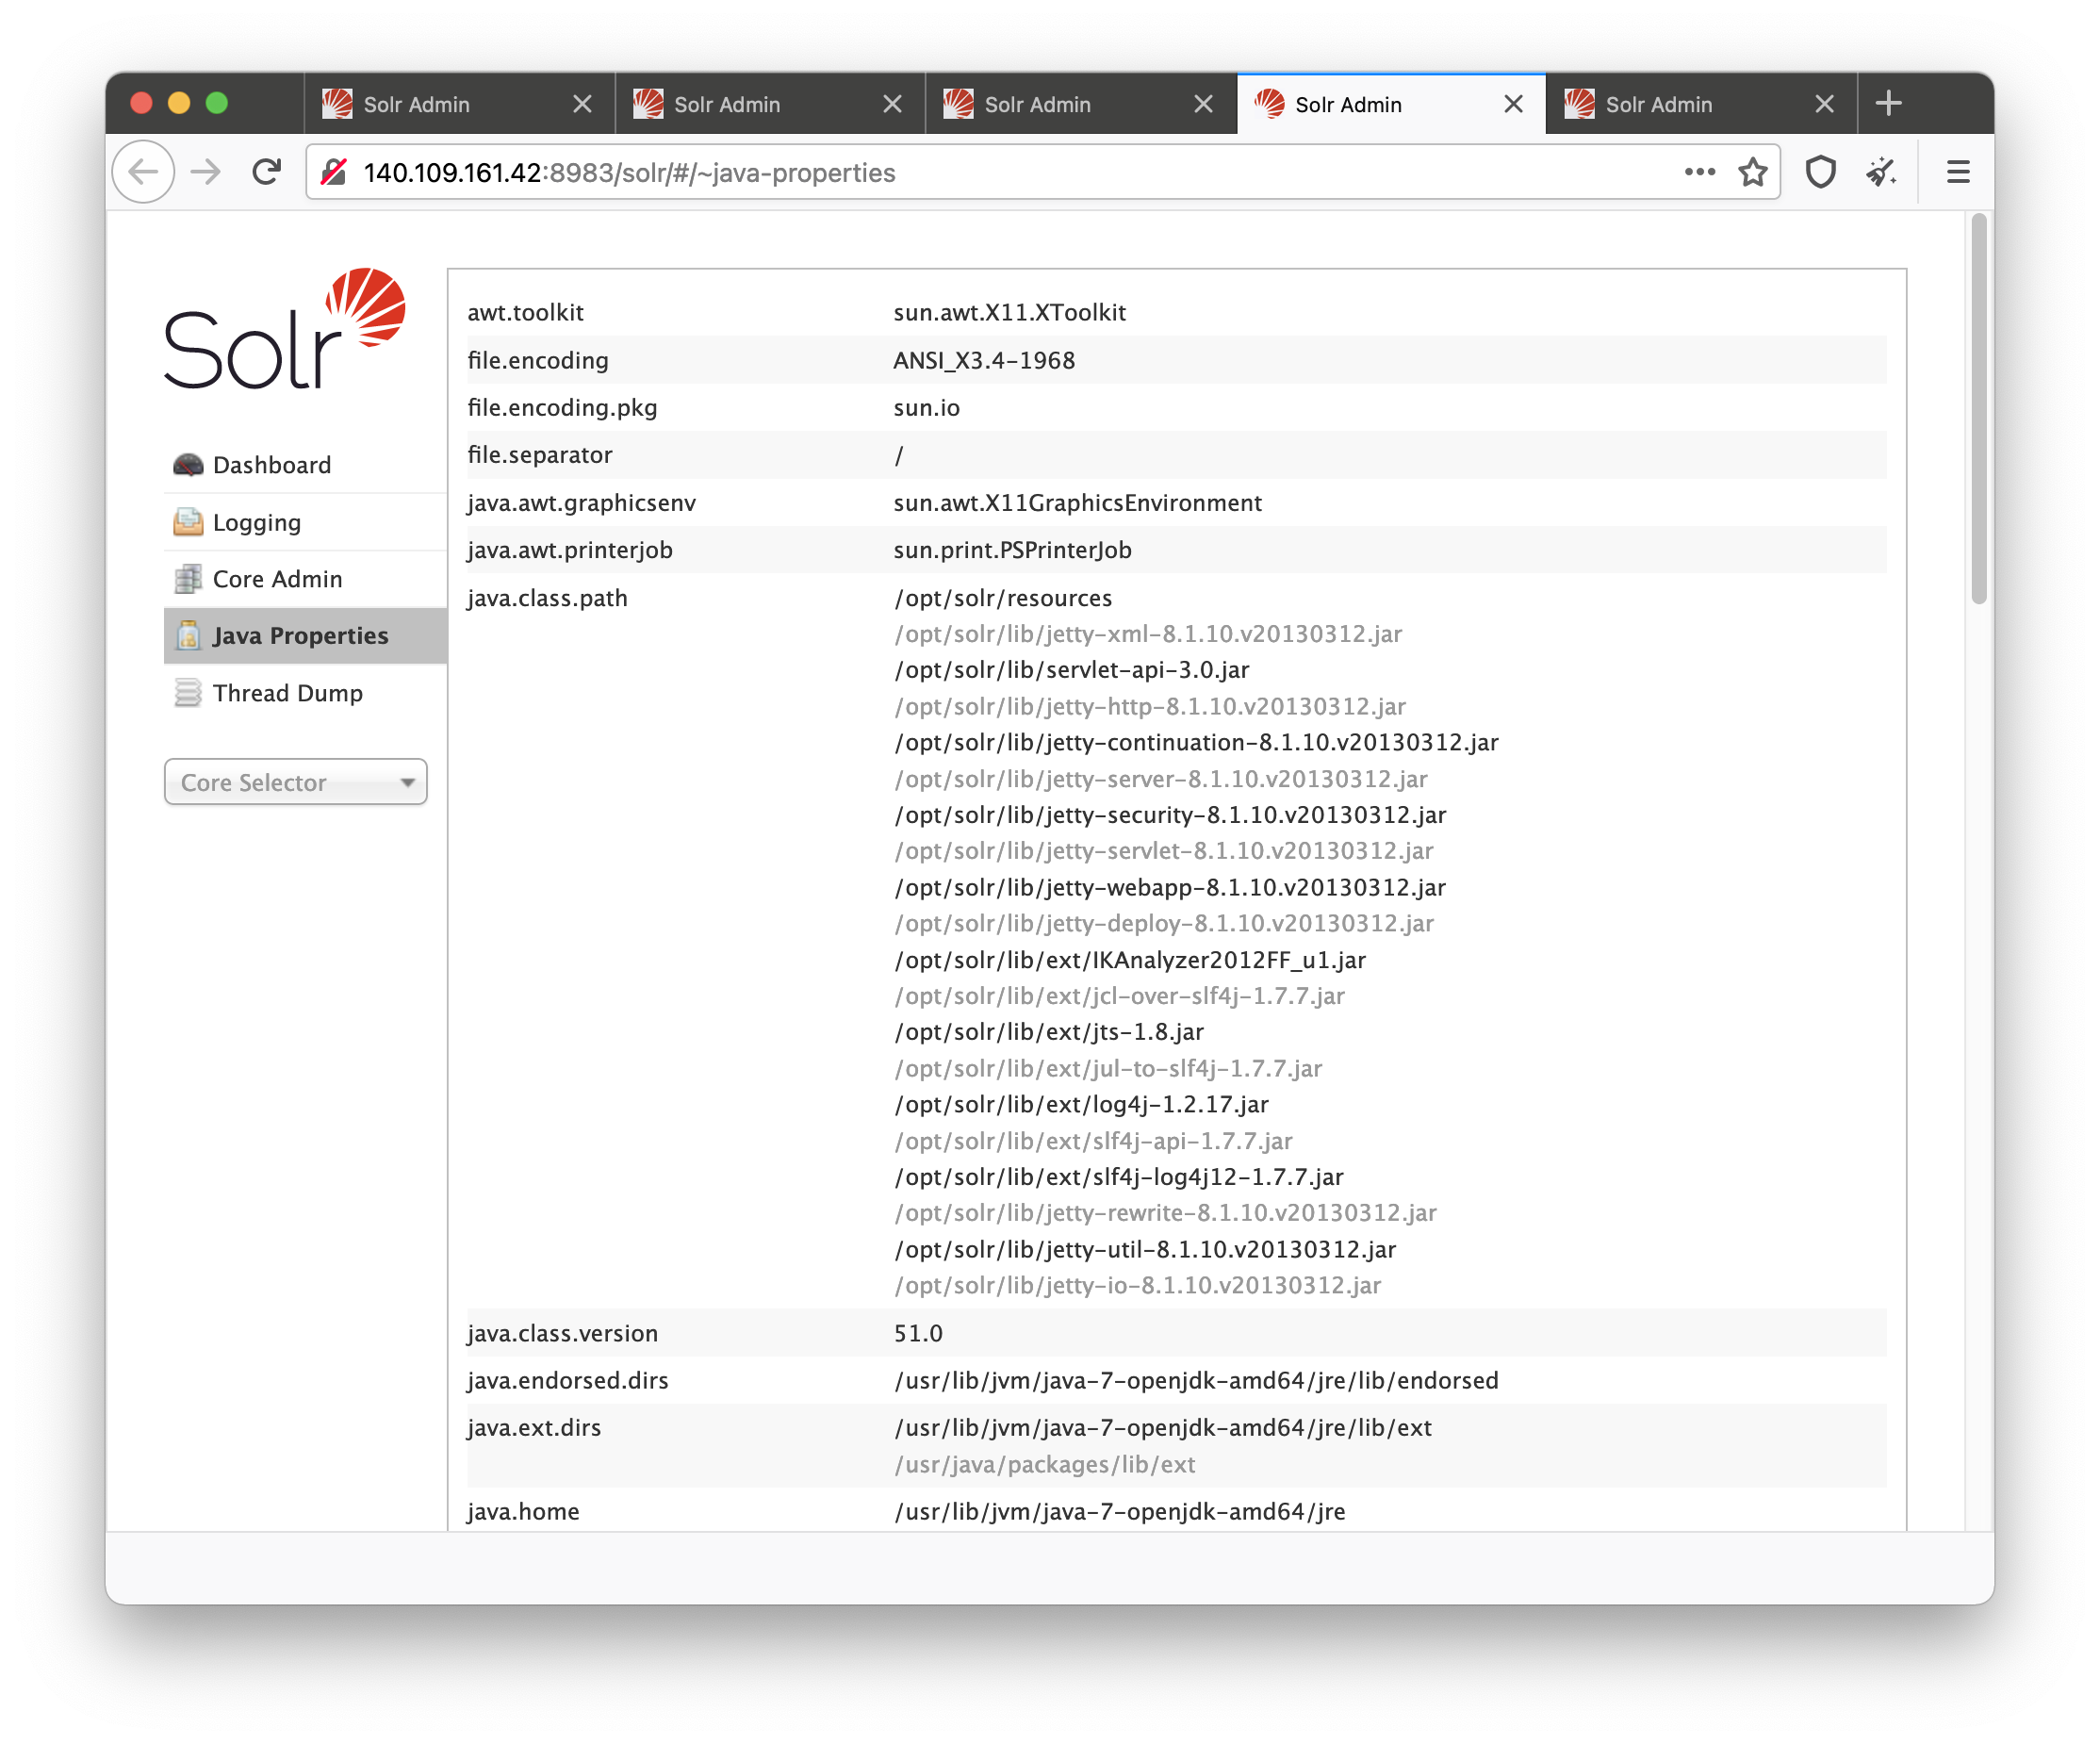The image size is (2100, 1744).
Task: Click the jetty-continuation jar path
Action: [x=1196, y=742]
